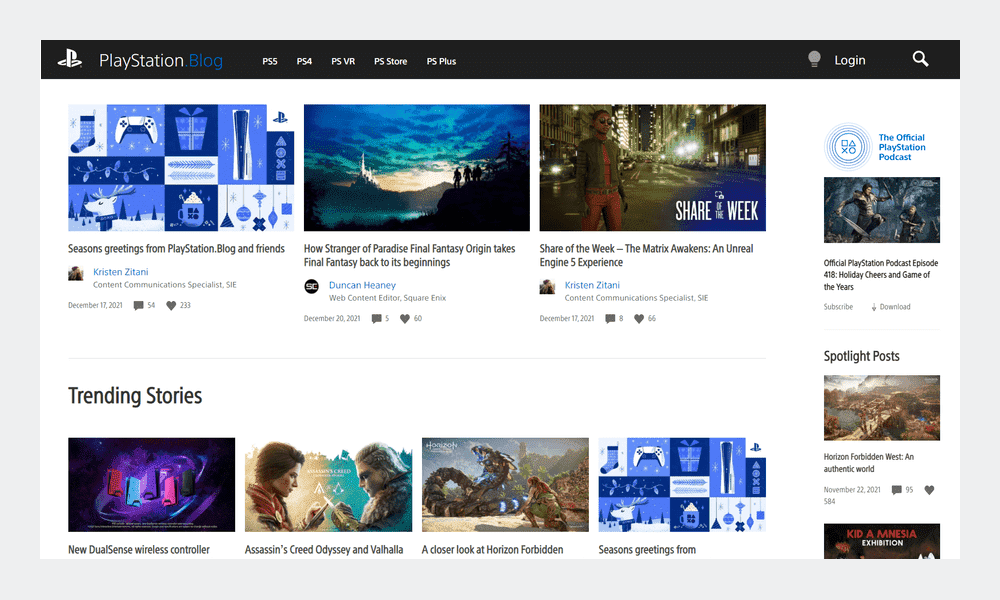This screenshot has width=1000, height=600.
Task: Click the Login link
Action: click(849, 60)
